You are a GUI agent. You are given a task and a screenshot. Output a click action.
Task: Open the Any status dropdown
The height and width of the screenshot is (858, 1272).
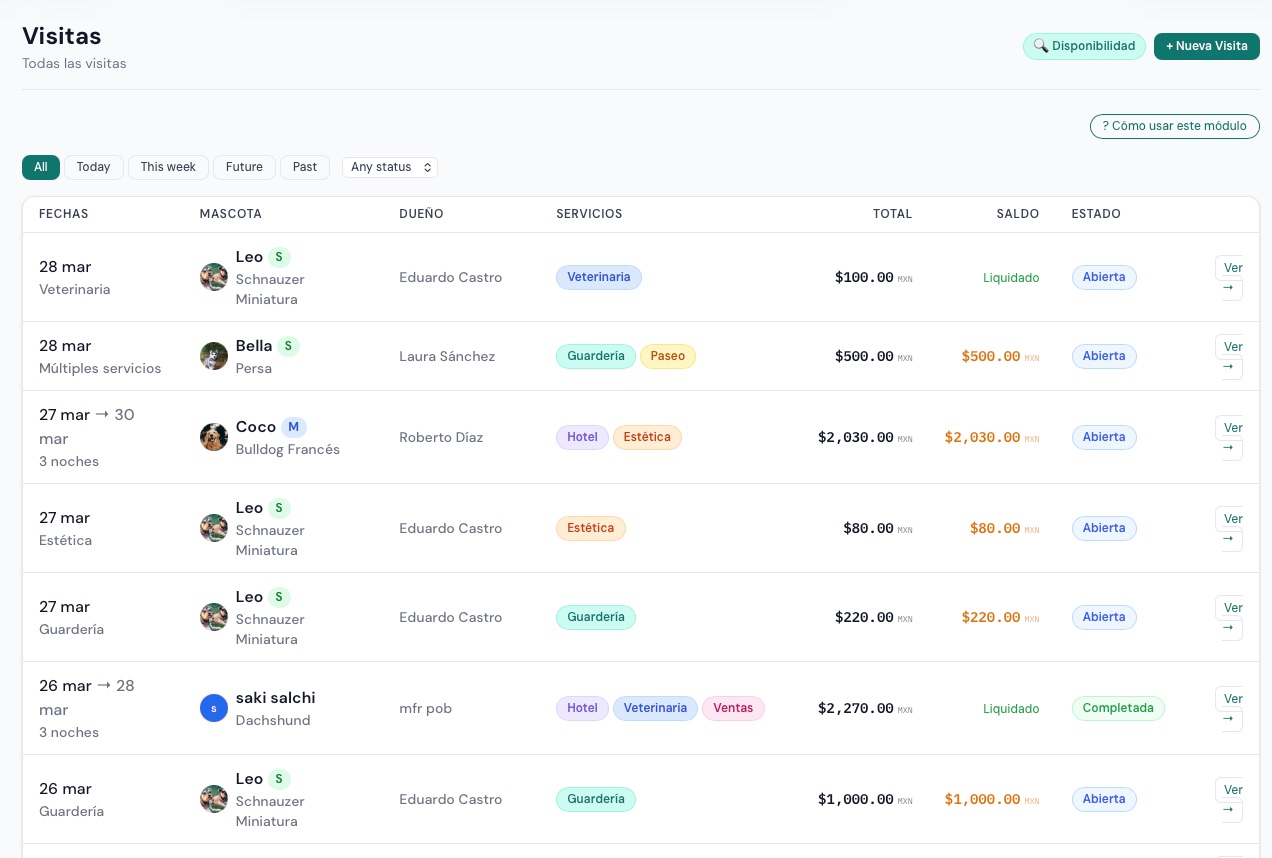click(x=390, y=167)
